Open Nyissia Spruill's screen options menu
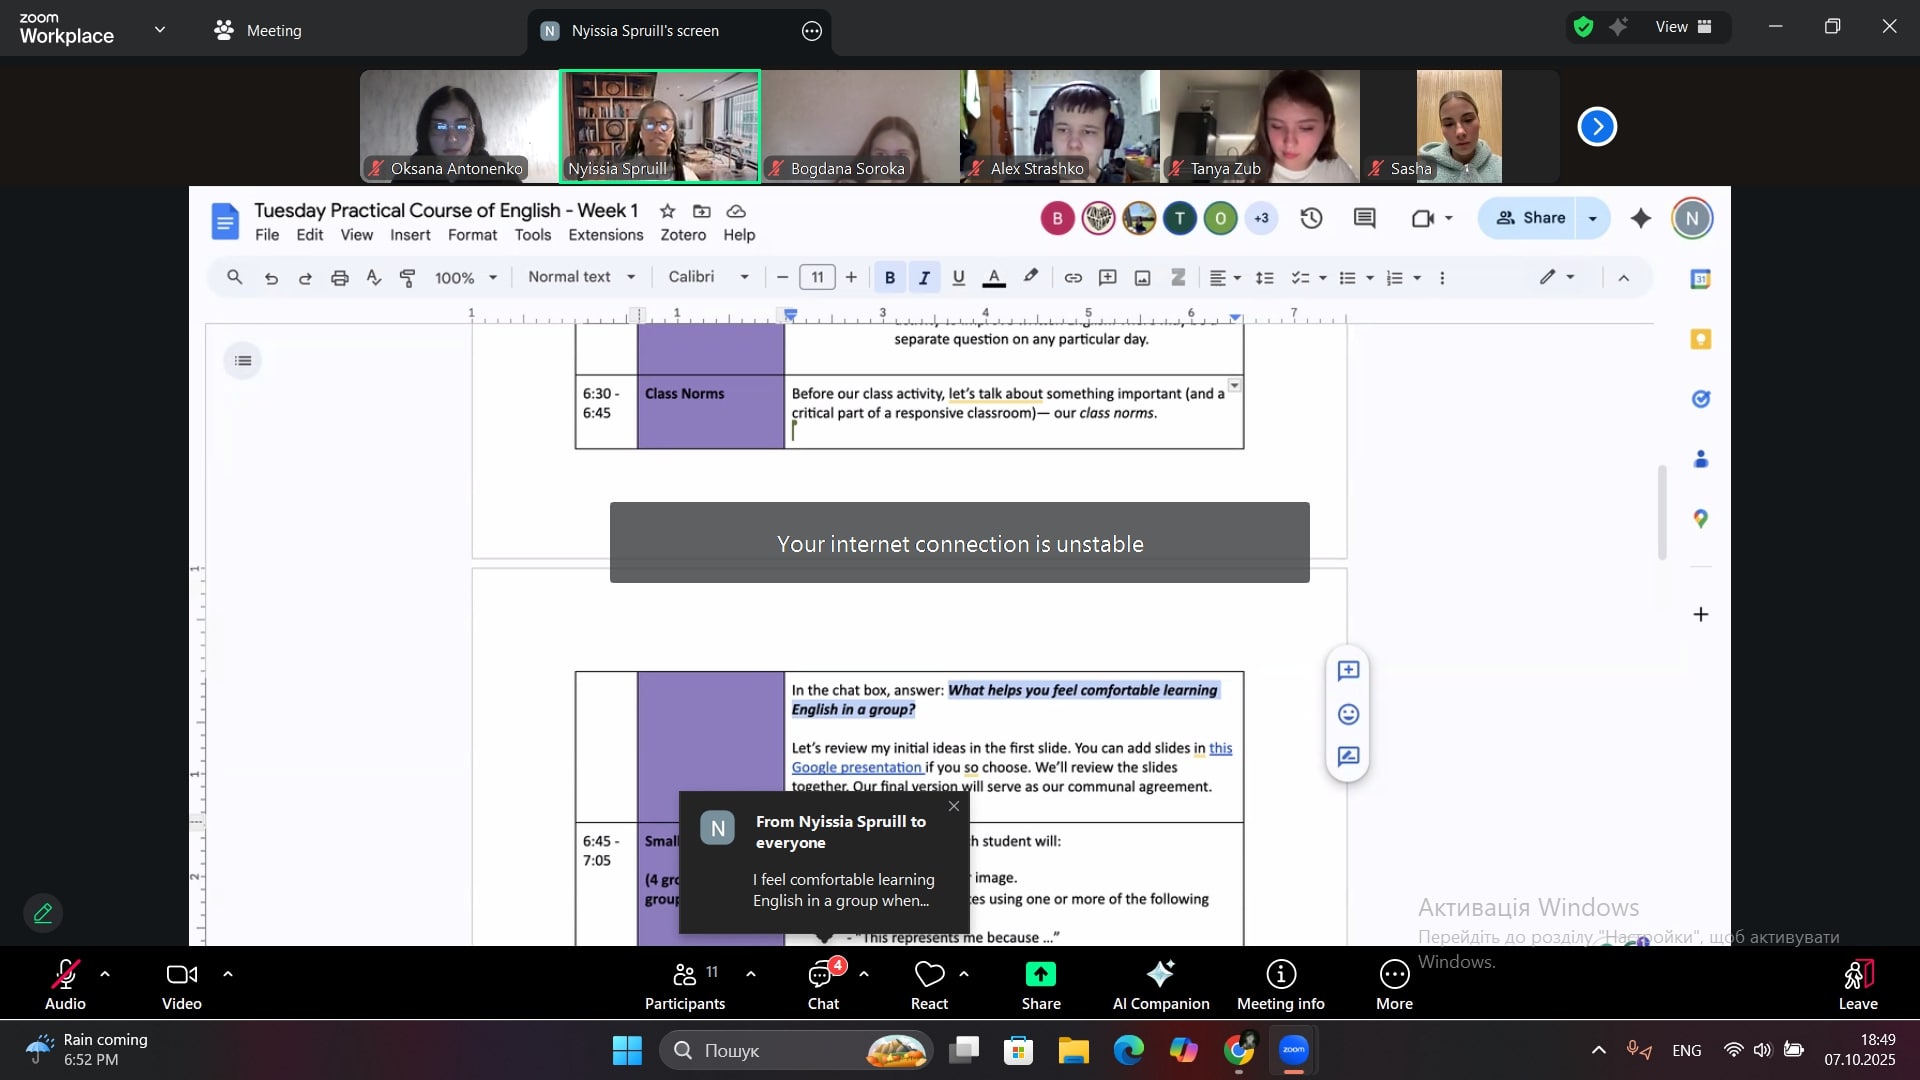Viewport: 1920px width, 1080px height. (812, 31)
